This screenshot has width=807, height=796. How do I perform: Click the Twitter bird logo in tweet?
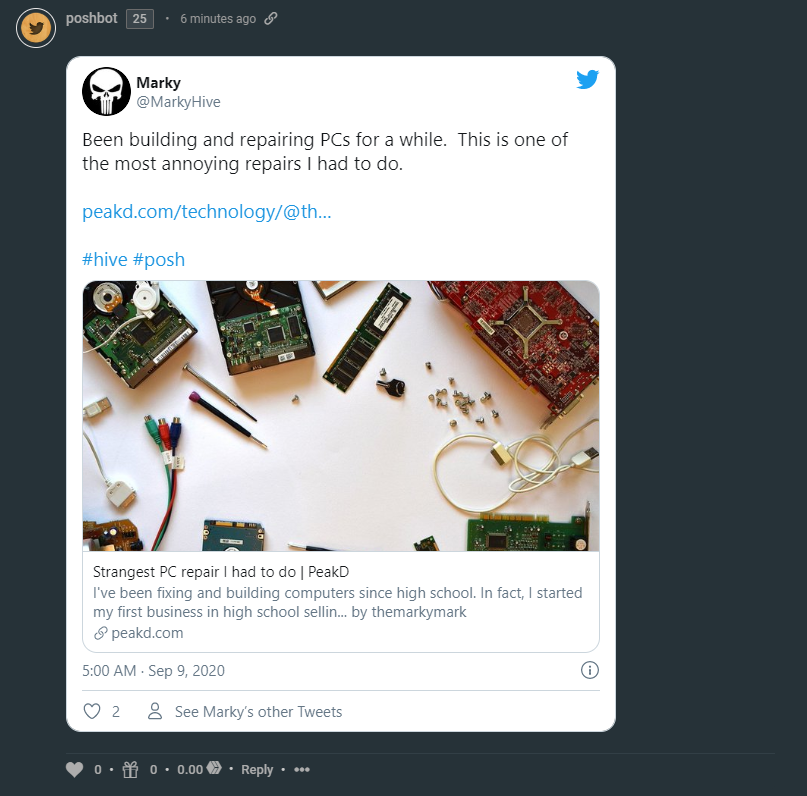588,81
